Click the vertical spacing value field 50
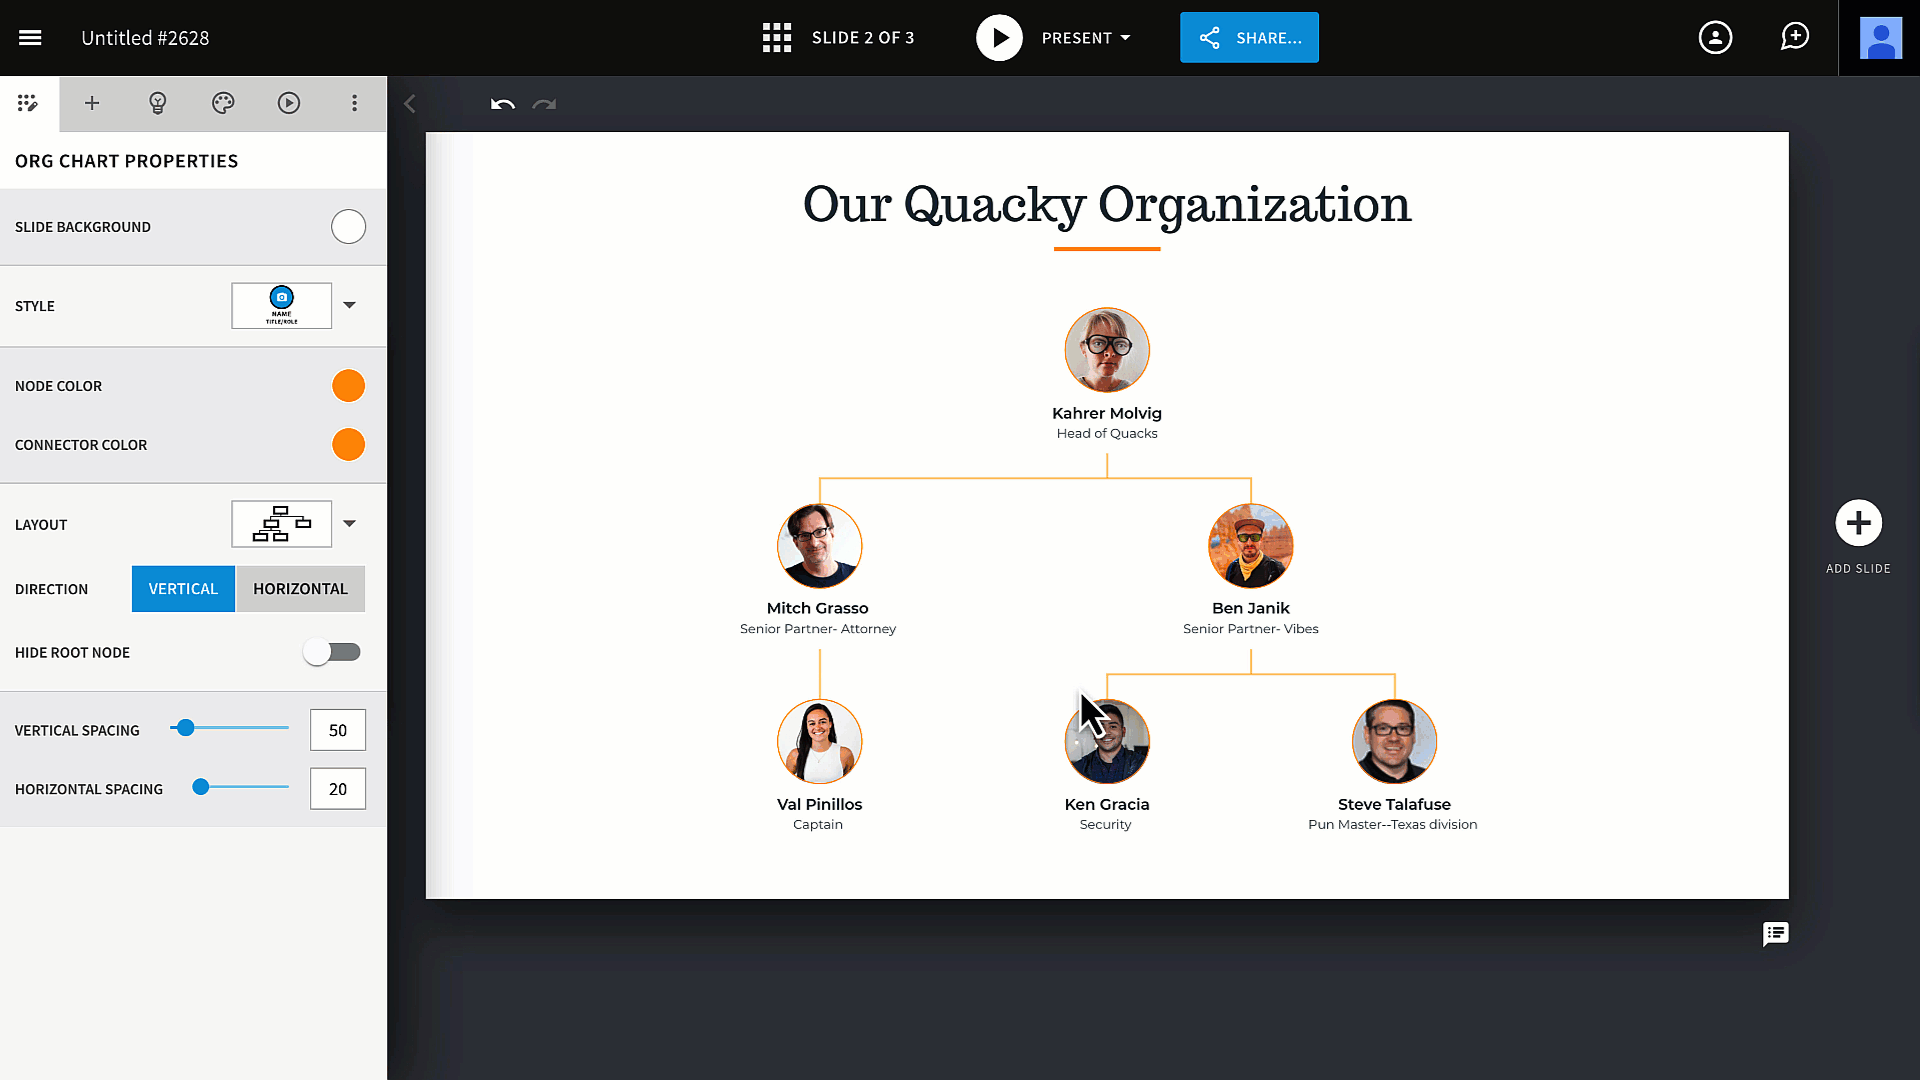Image resolution: width=1920 pixels, height=1080 pixels. point(338,730)
